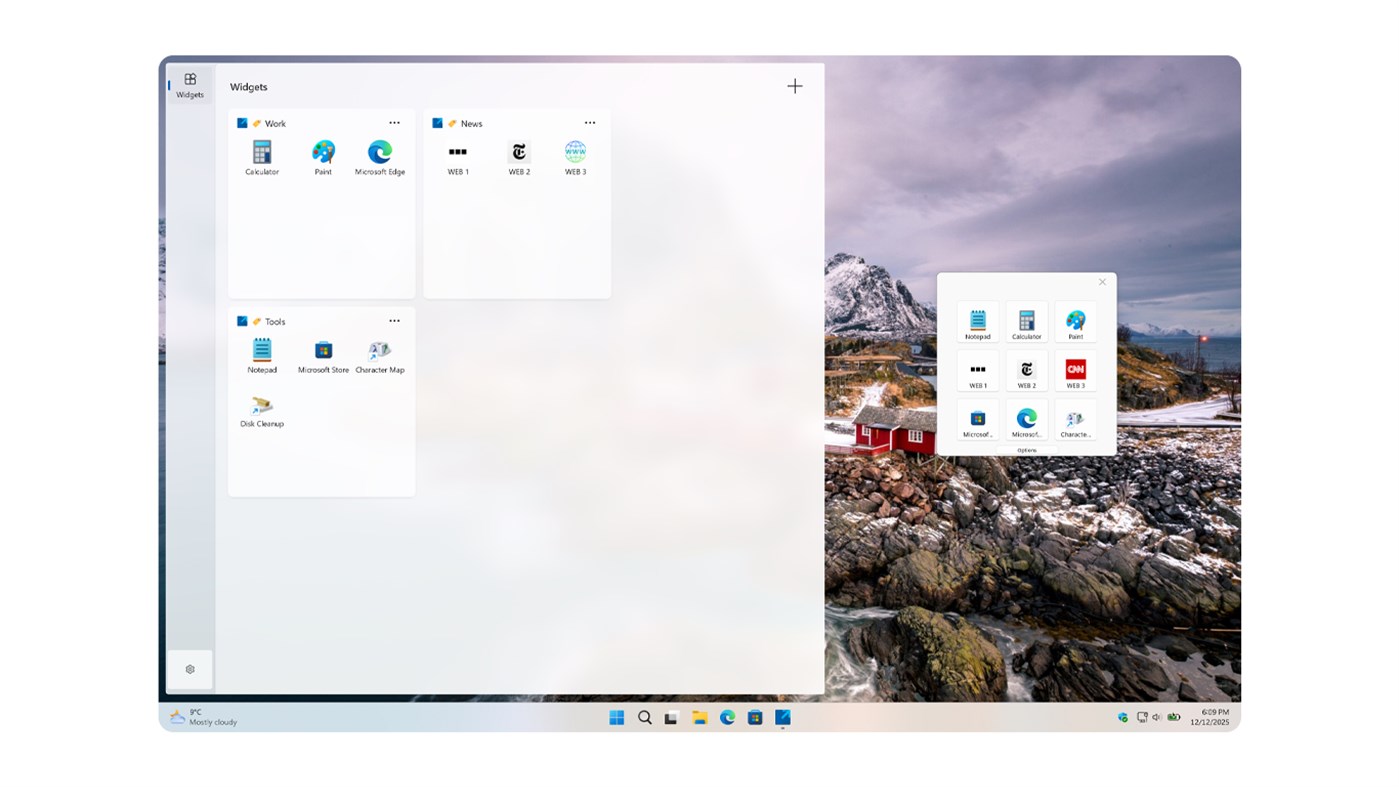The width and height of the screenshot is (1399, 787).
Task: Add a new widget using the plus button
Action: pos(794,86)
